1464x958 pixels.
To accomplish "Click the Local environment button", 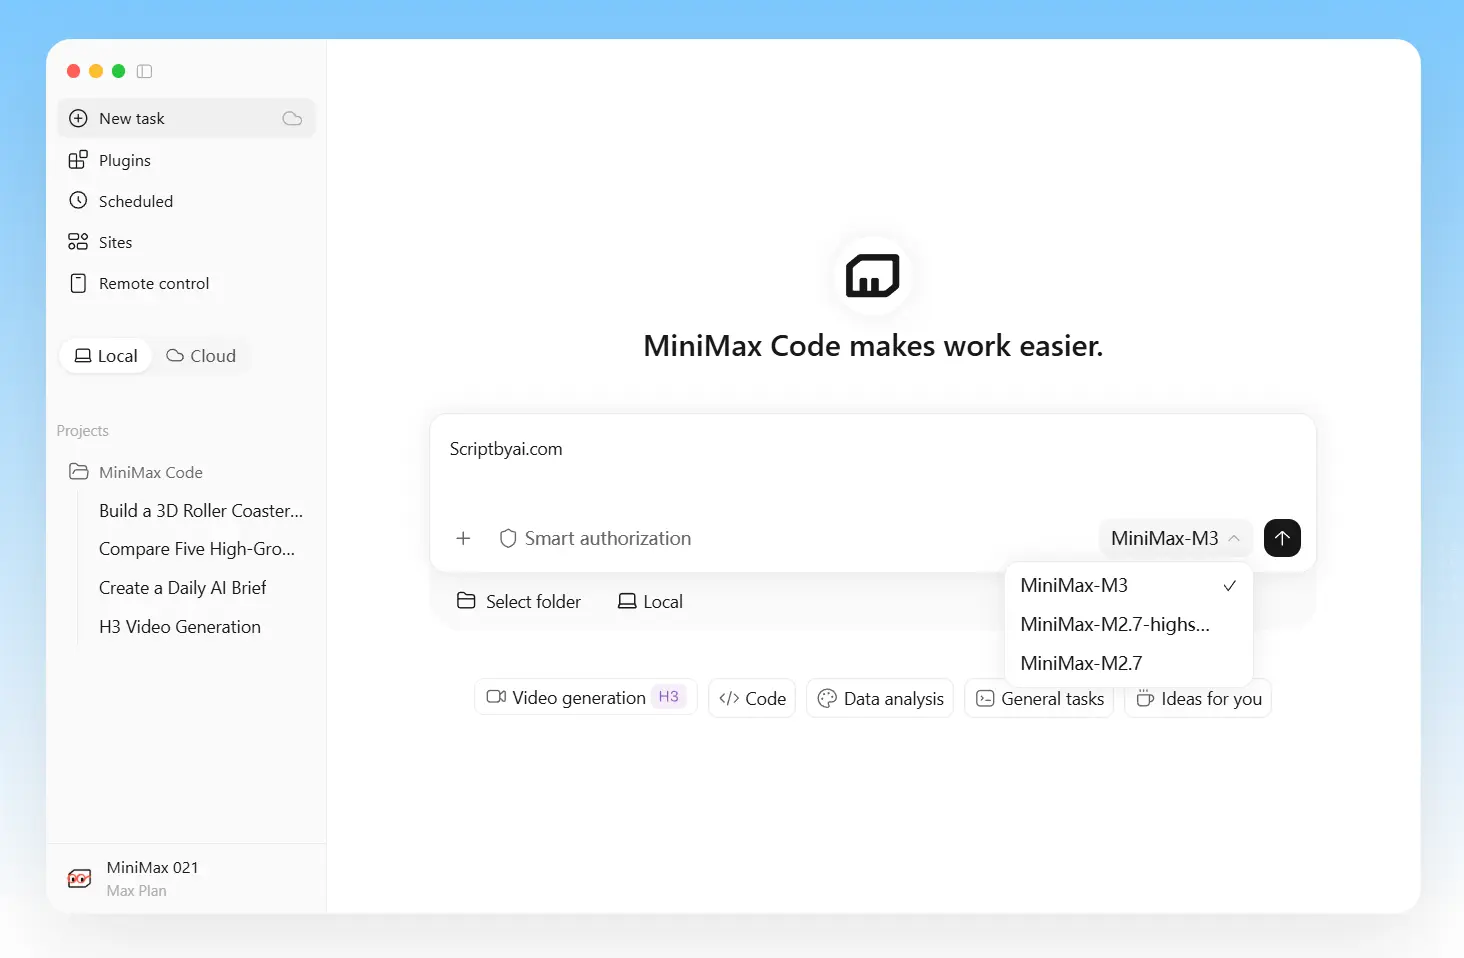I will coord(650,601).
